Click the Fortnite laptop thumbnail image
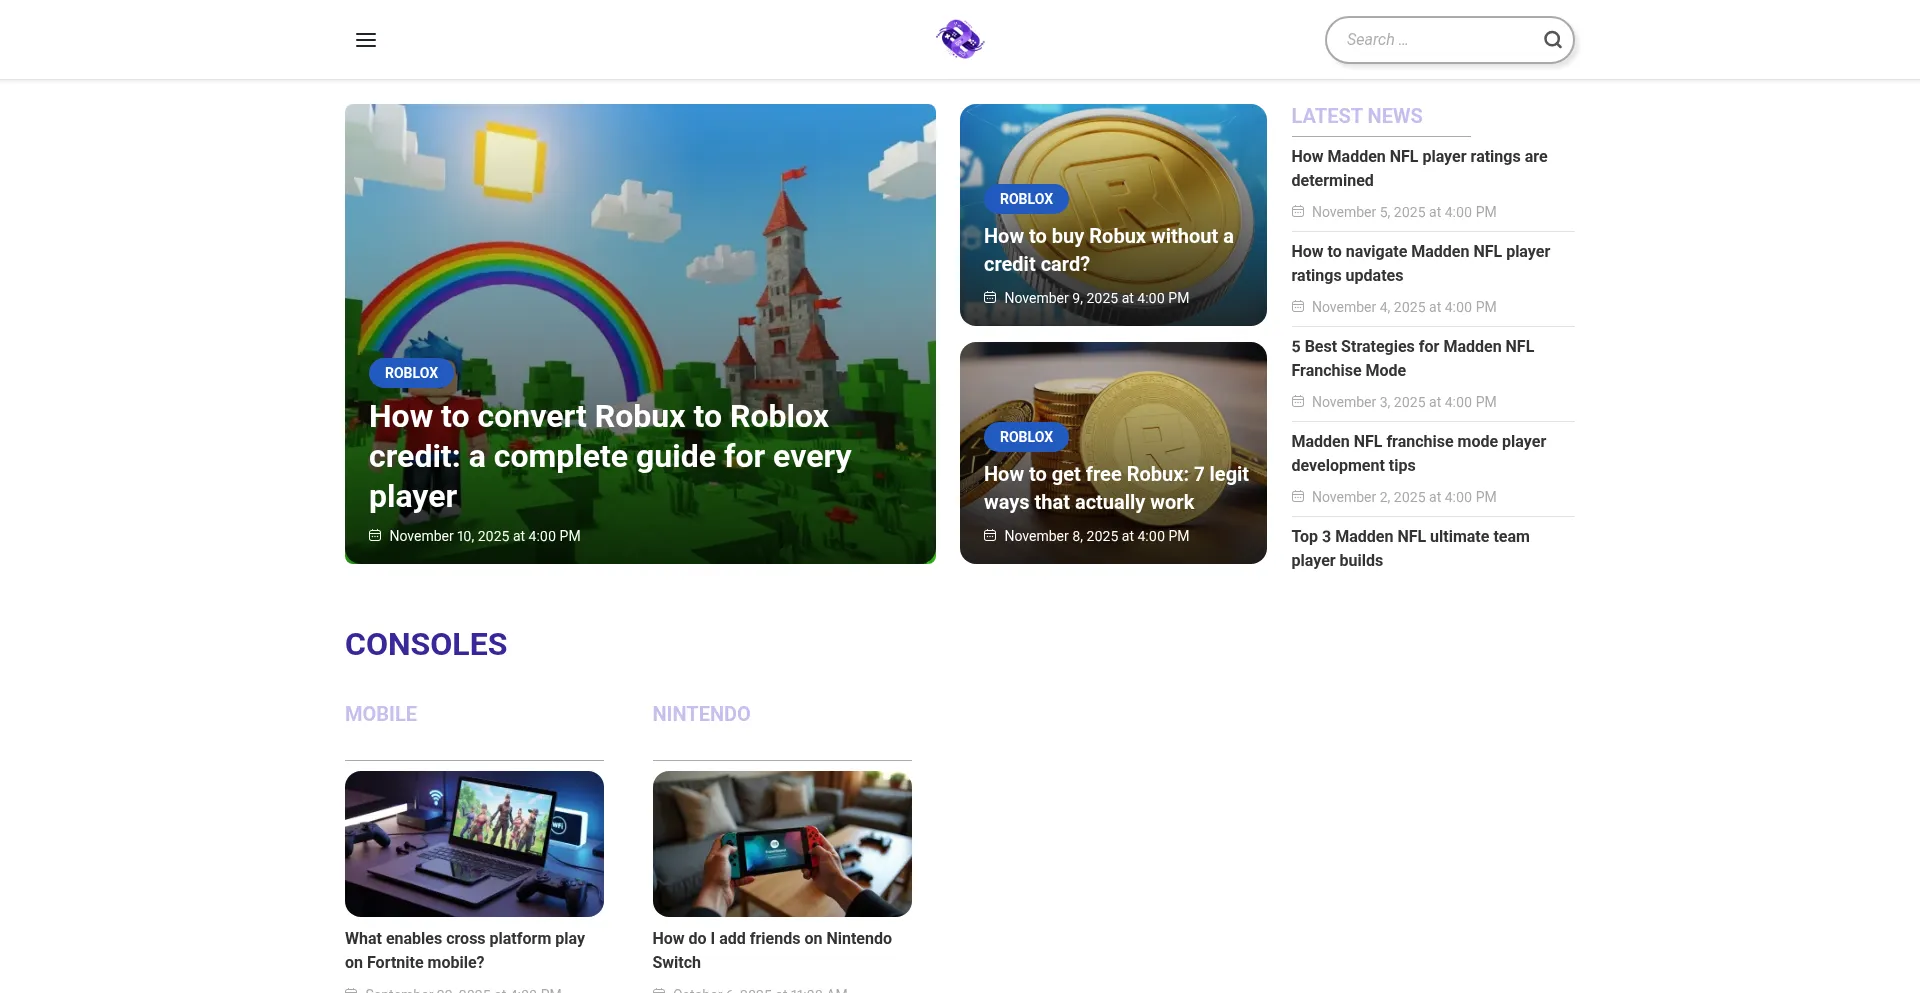1920x993 pixels. tap(474, 843)
